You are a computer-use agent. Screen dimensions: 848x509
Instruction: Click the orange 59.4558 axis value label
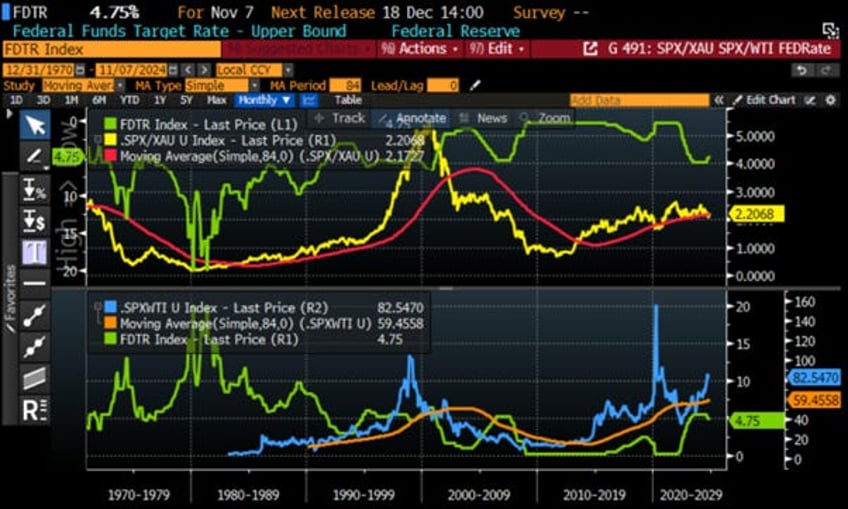pos(814,400)
